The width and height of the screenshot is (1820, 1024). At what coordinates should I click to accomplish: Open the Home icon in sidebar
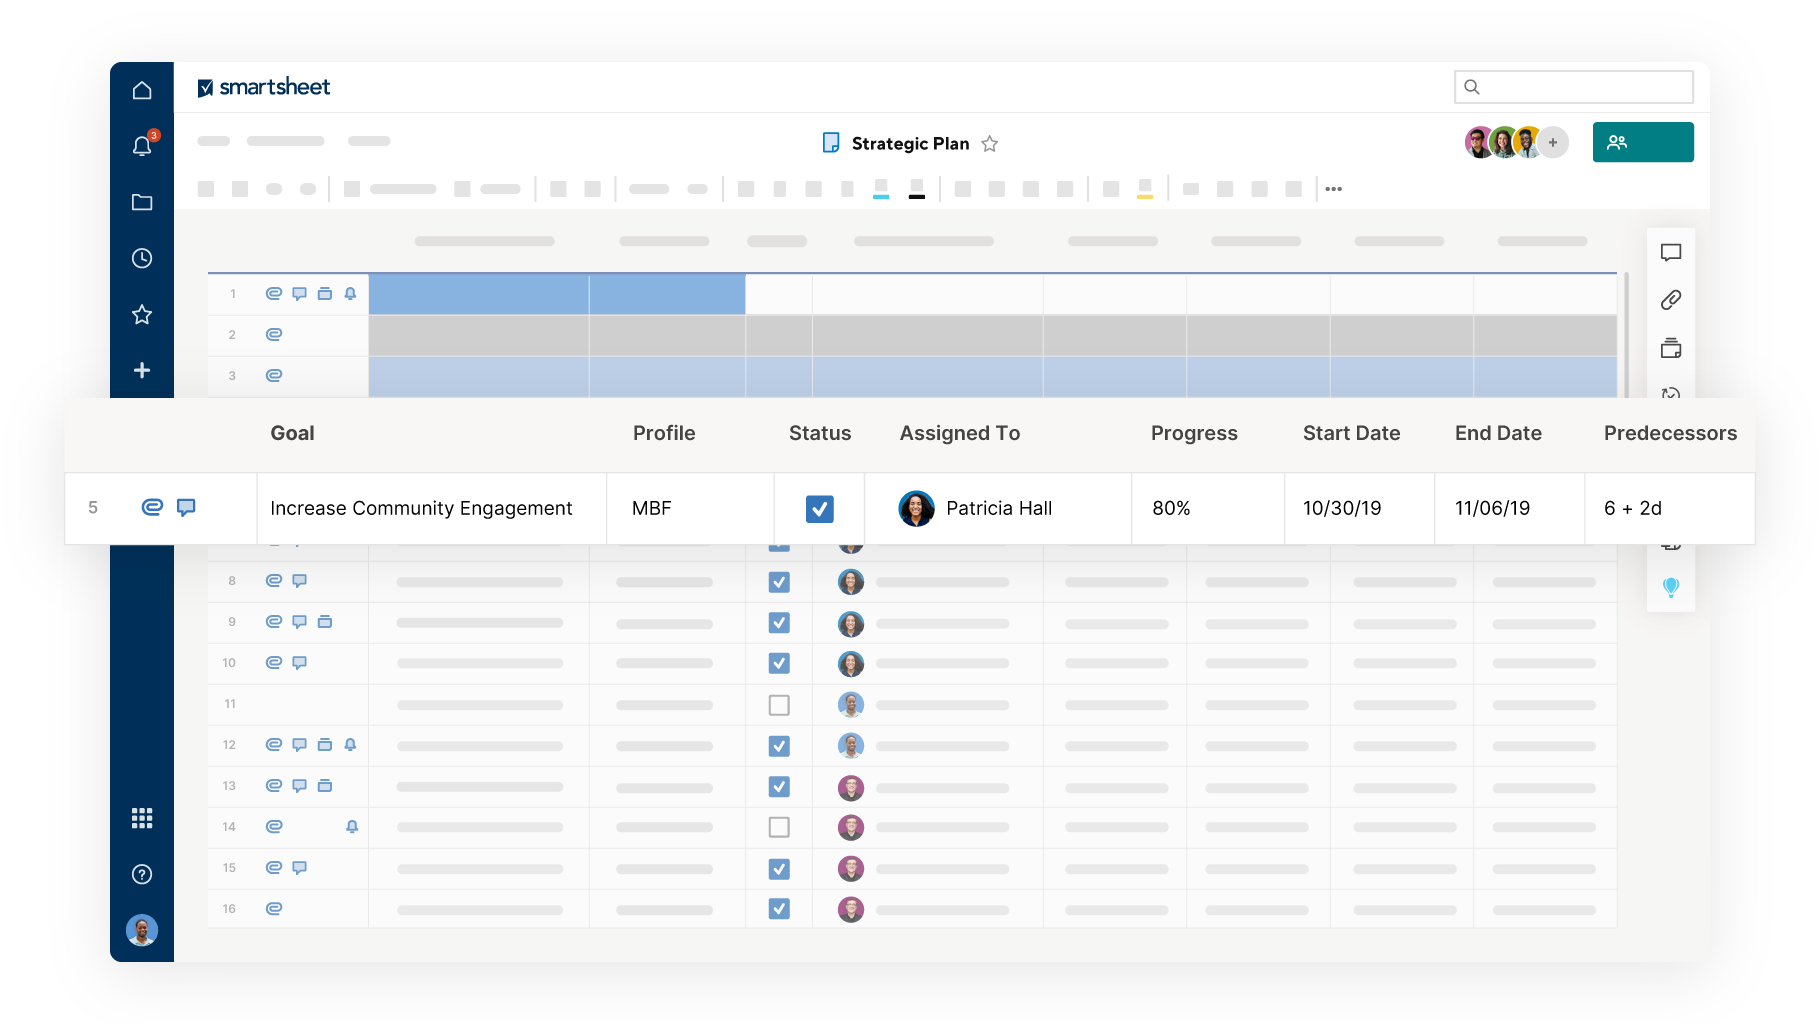pyautogui.click(x=142, y=90)
